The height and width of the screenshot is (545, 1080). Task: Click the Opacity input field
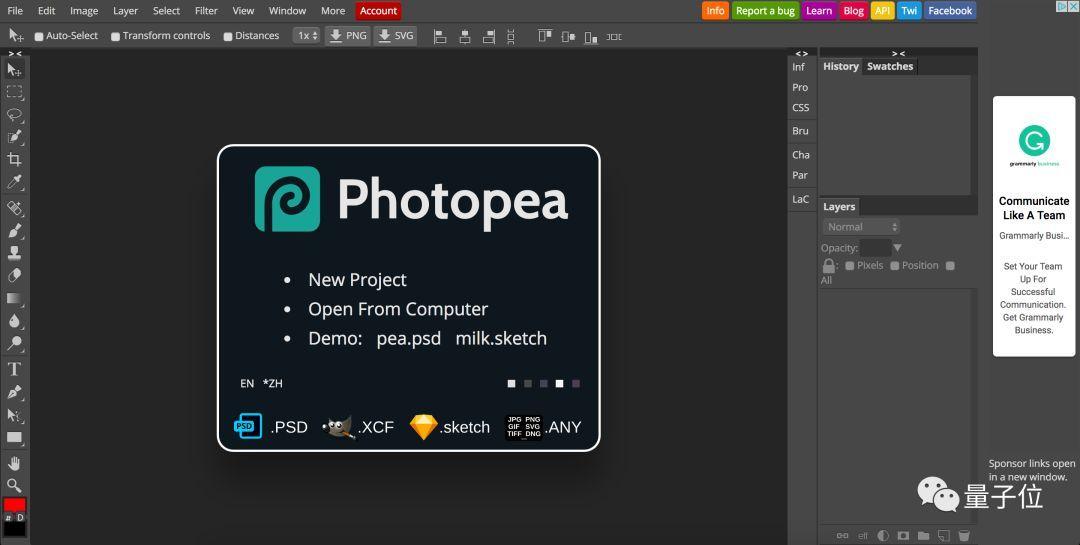875,248
